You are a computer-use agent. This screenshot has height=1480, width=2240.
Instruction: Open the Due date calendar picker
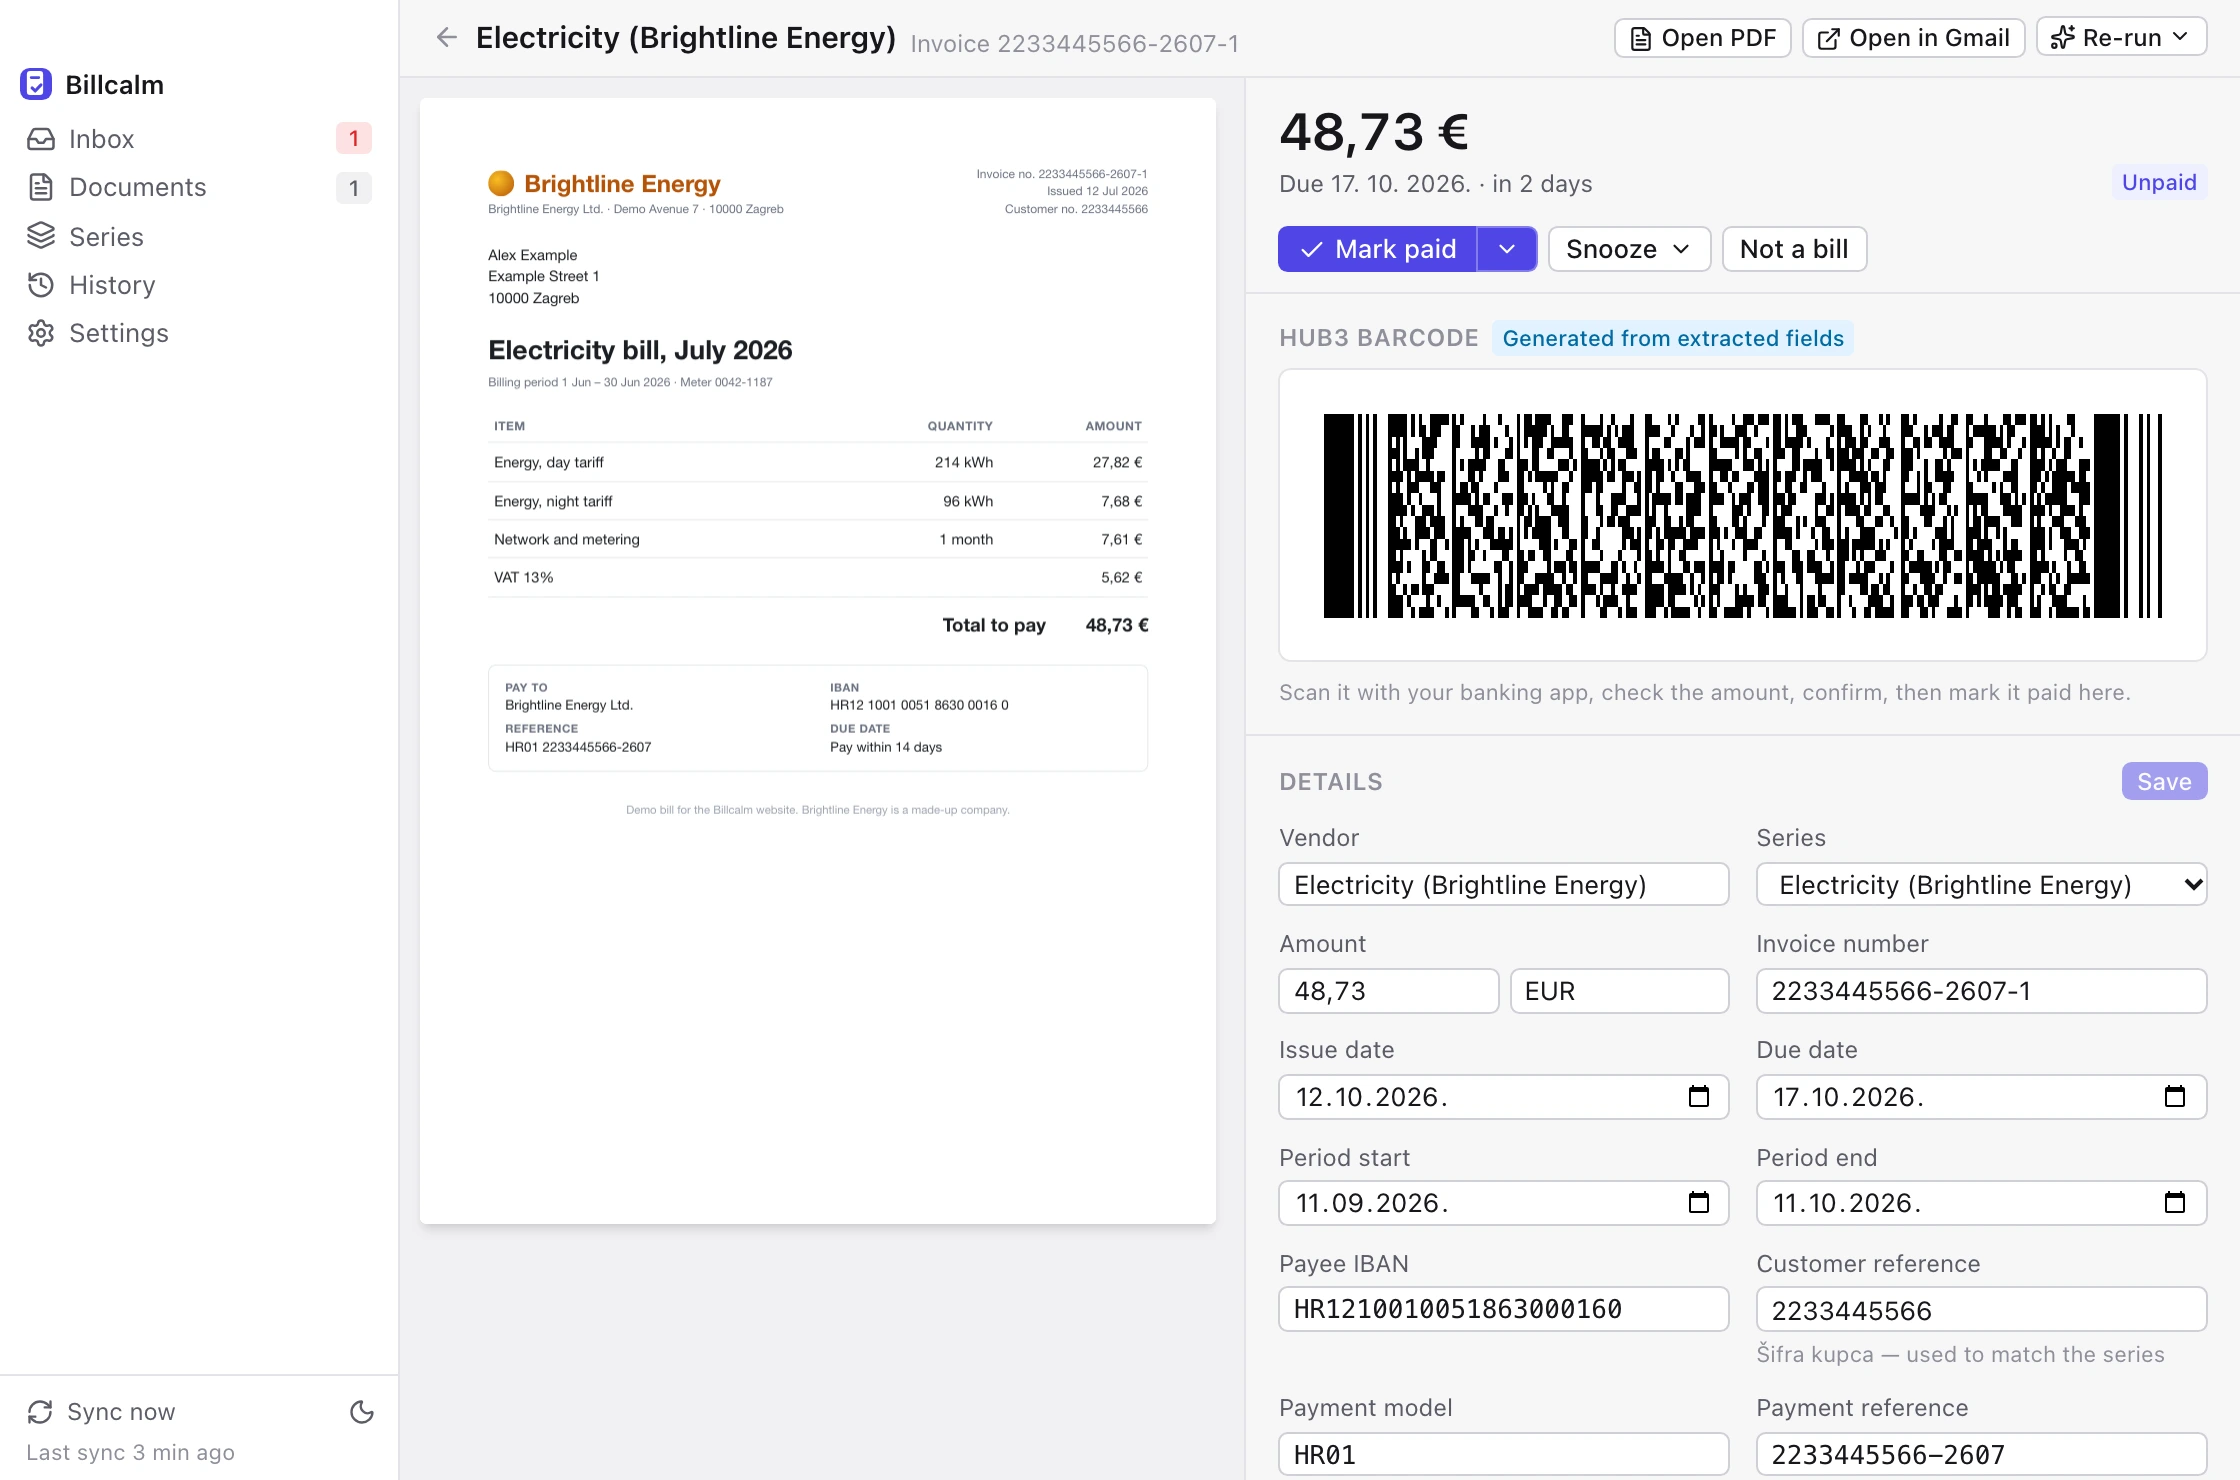coord(2175,1097)
